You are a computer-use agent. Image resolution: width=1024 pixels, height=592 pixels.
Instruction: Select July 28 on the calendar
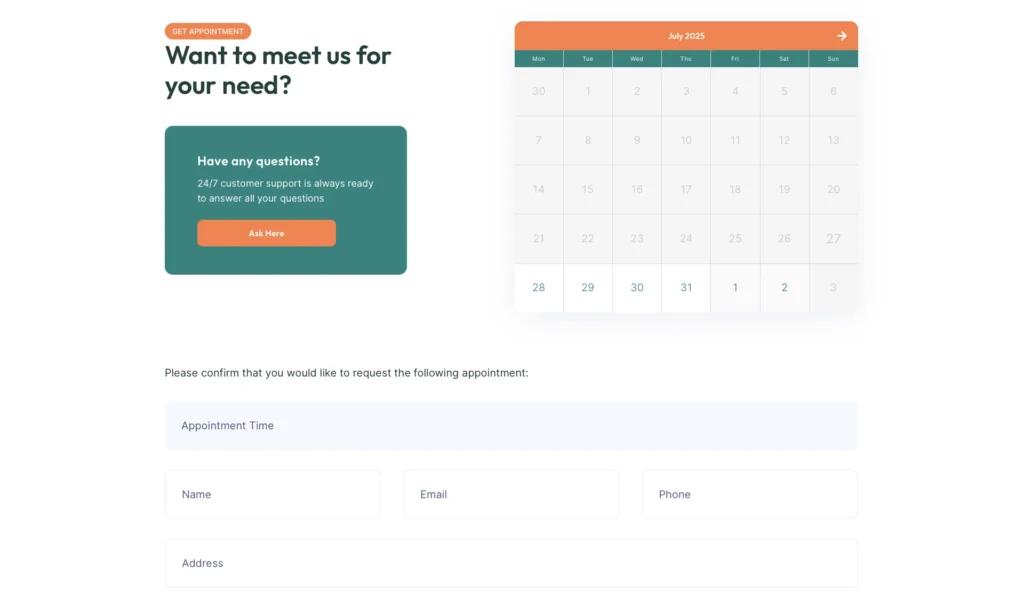(539, 288)
